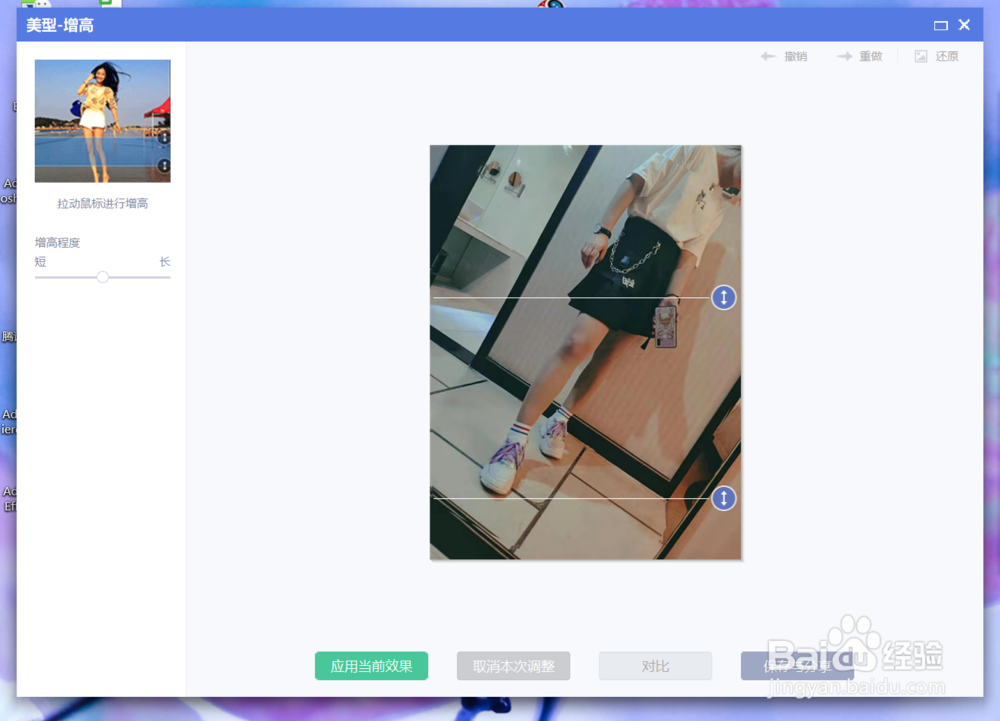Open the Adobe After Effects desktop shortcut
1000x721 pixels.
[6, 500]
